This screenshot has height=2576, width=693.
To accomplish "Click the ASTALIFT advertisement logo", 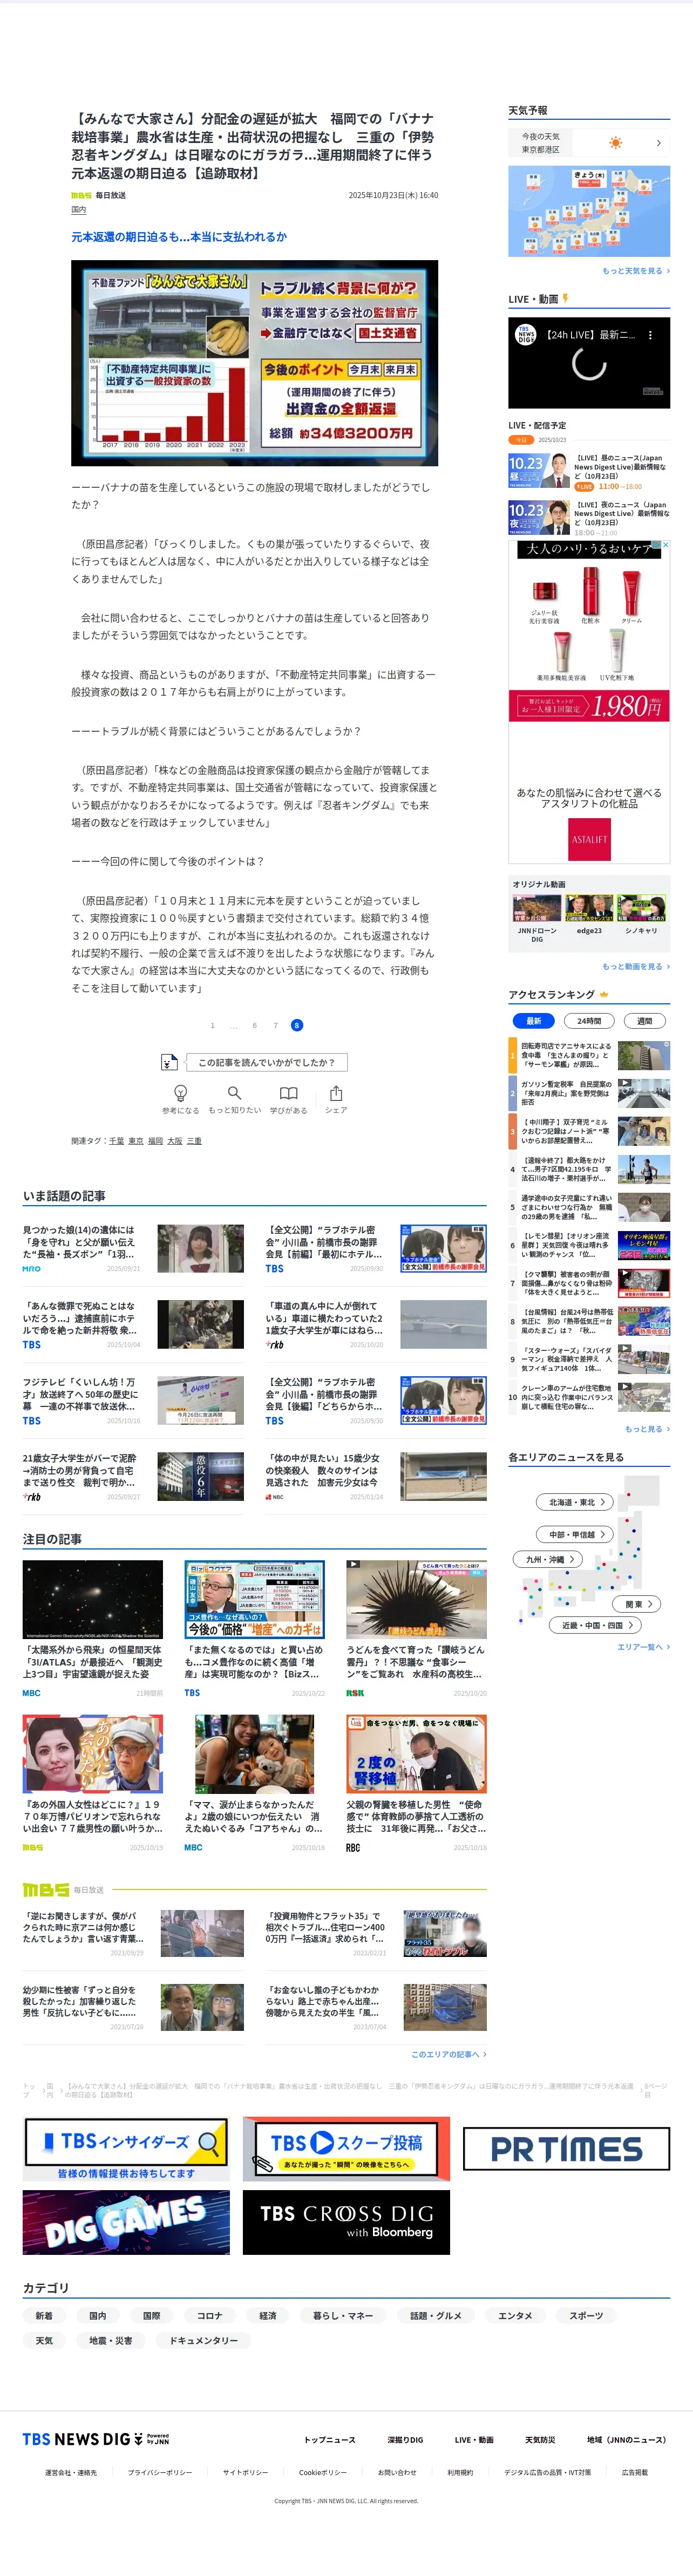I will point(589,839).
